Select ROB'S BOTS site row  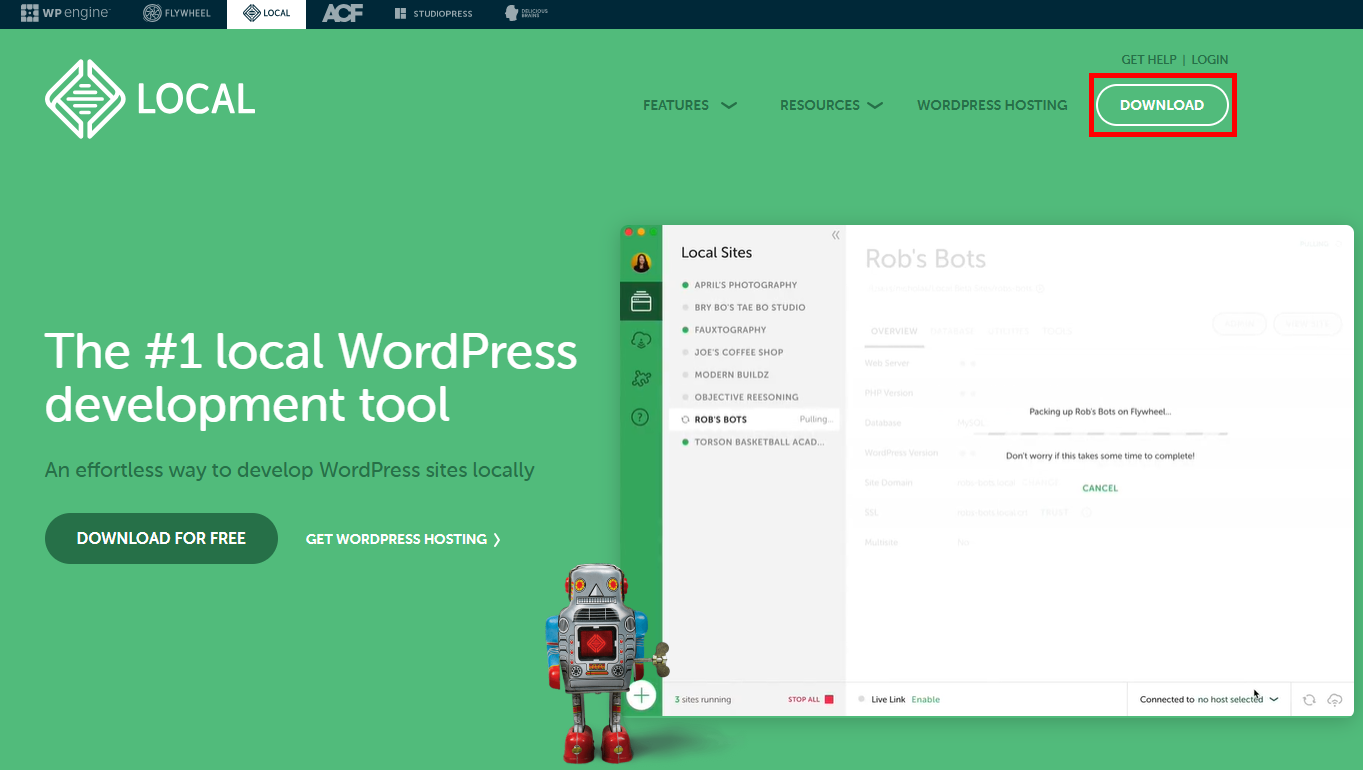click(754, 420)
